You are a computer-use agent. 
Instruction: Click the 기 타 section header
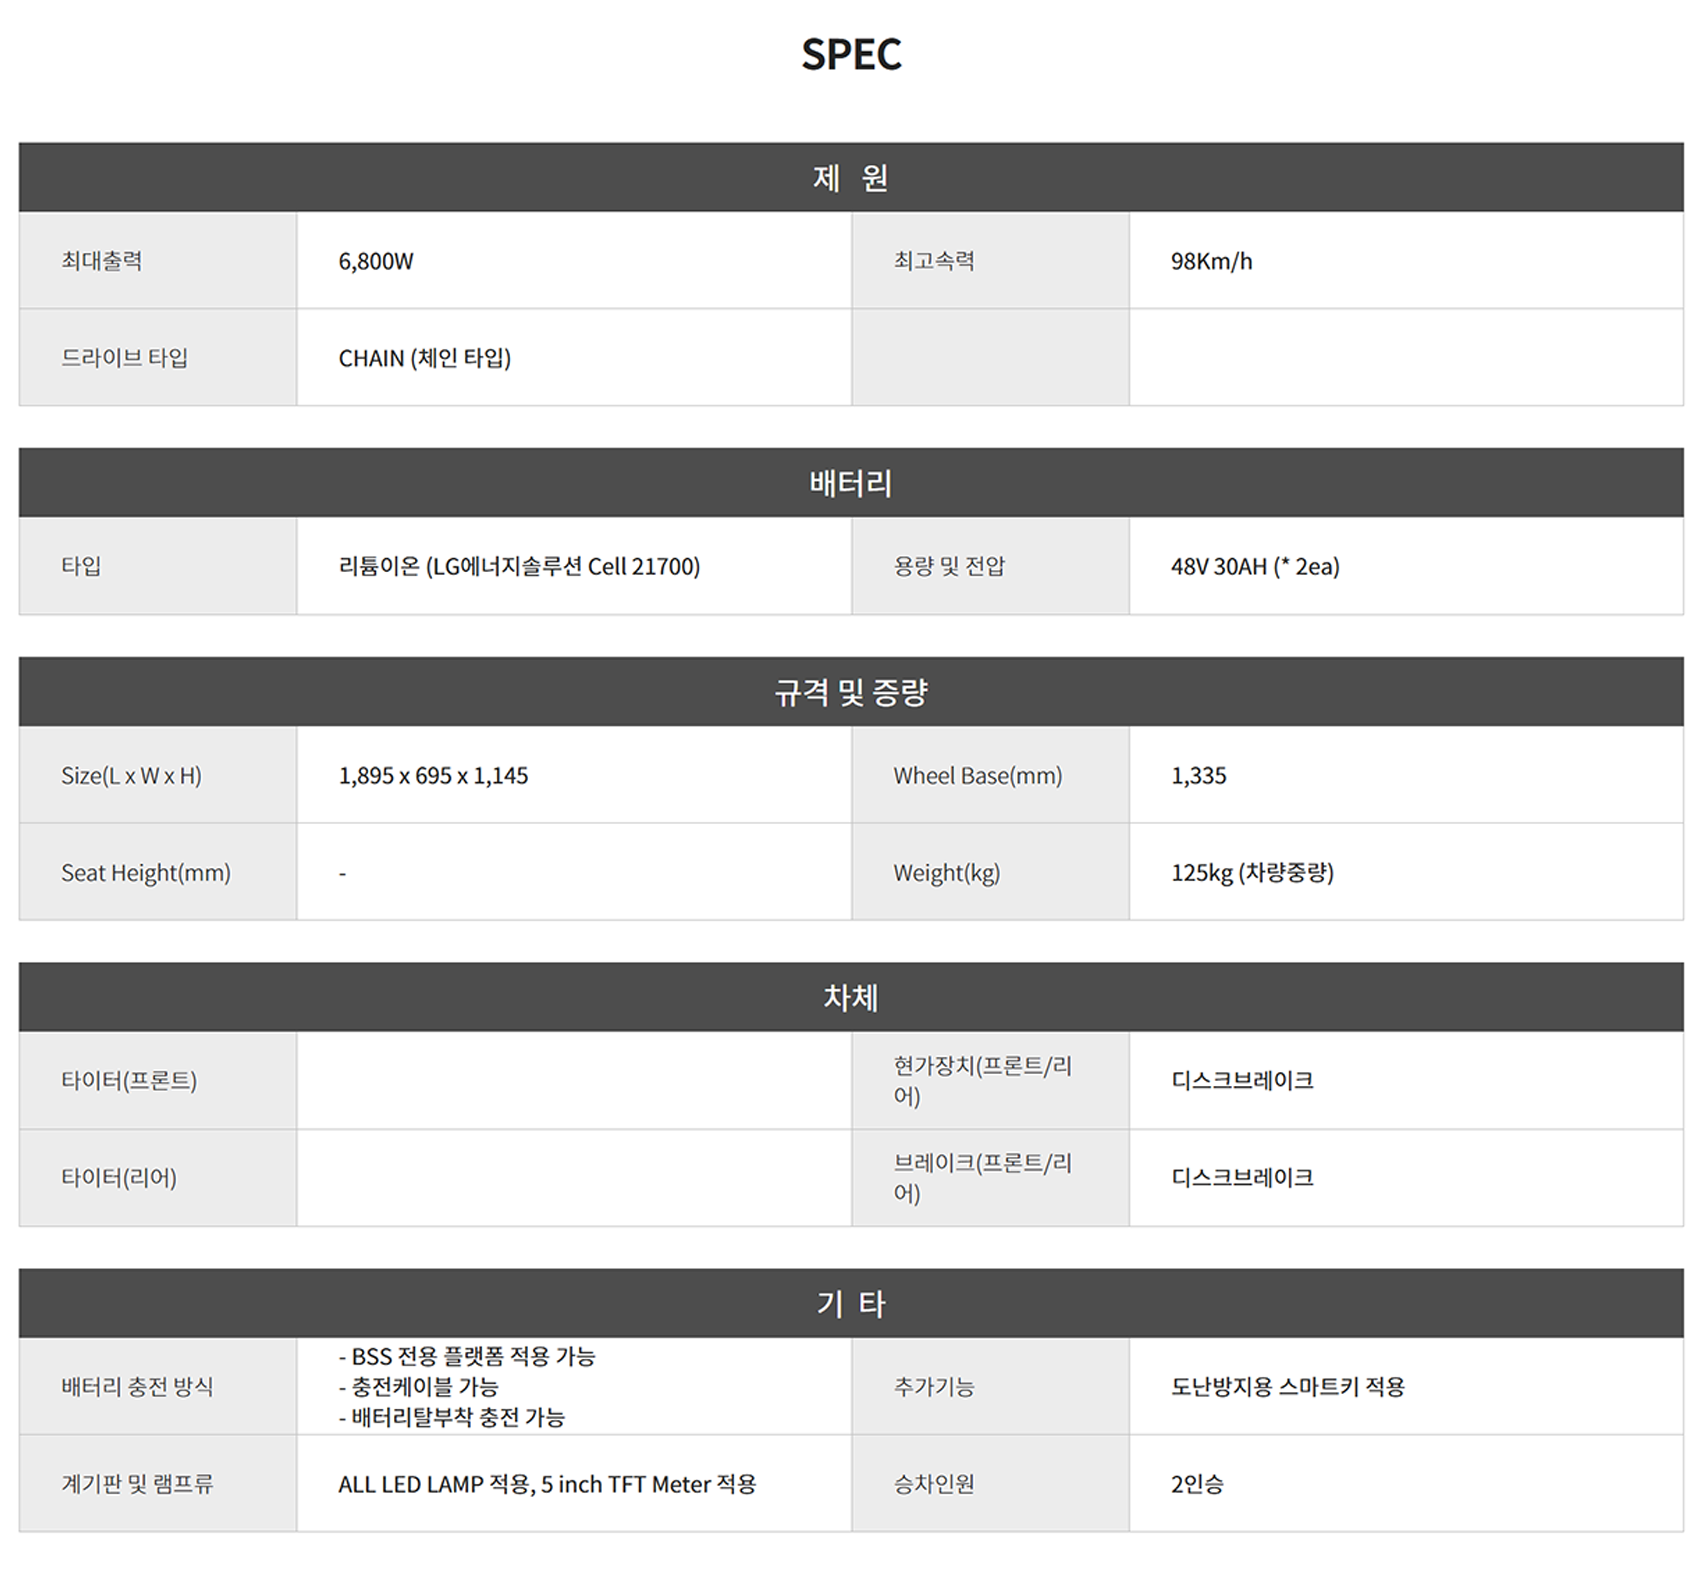point(851,1303)
